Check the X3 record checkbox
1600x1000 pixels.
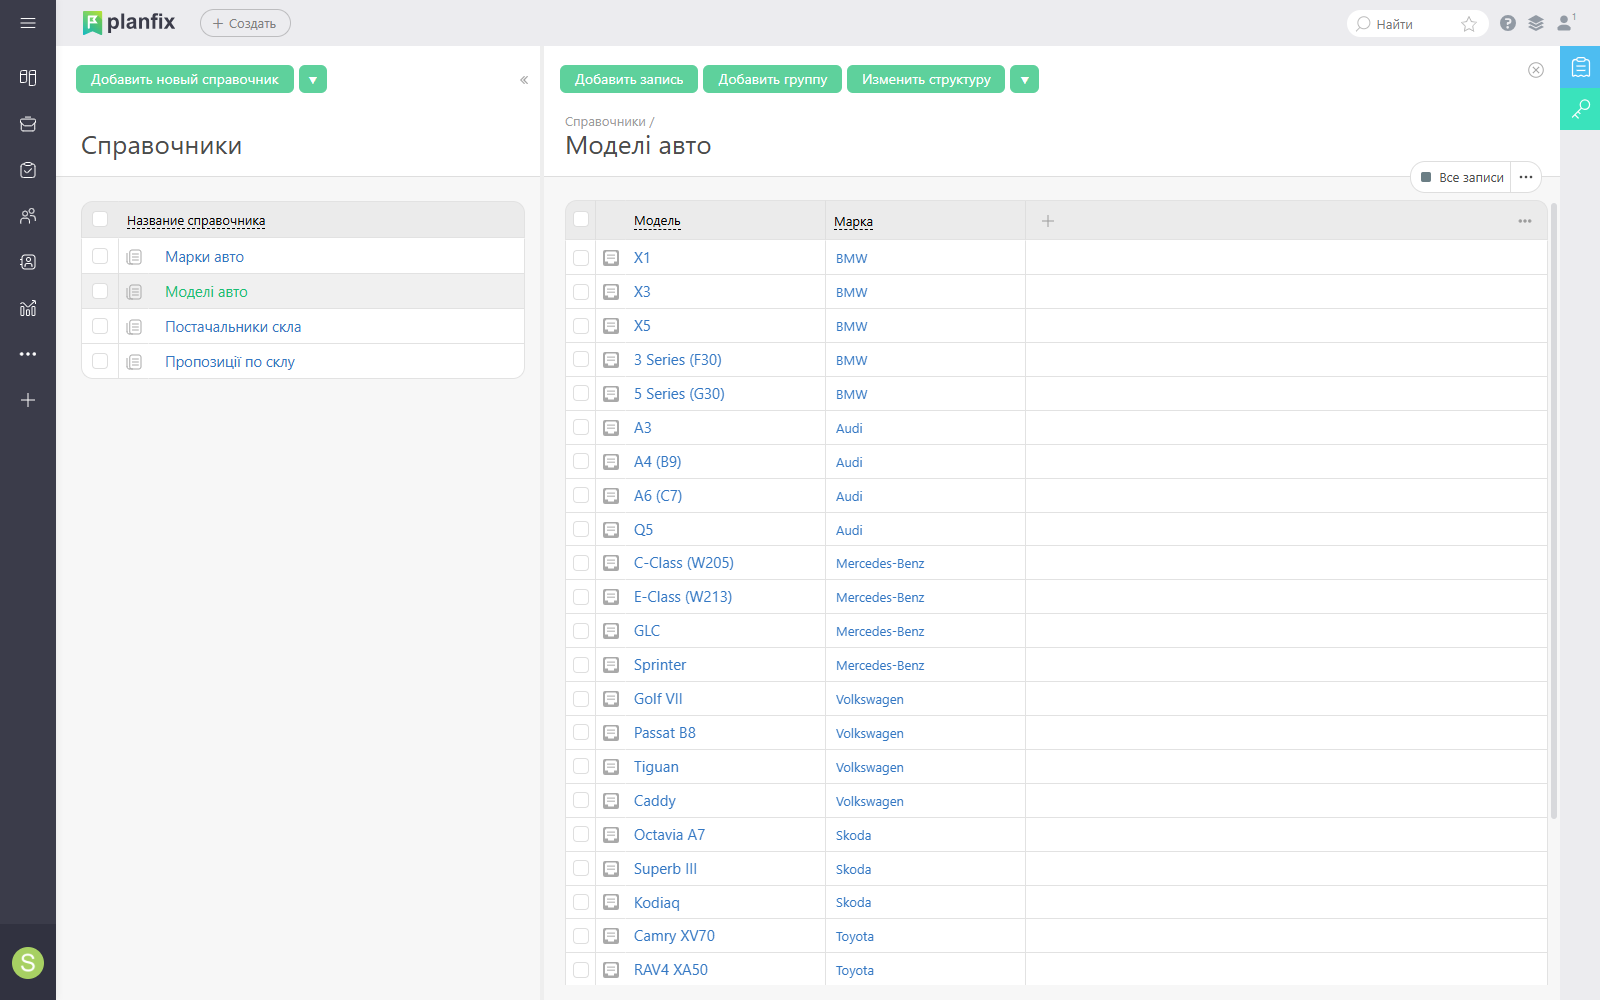pyautogui.click(x=581, y=292)
